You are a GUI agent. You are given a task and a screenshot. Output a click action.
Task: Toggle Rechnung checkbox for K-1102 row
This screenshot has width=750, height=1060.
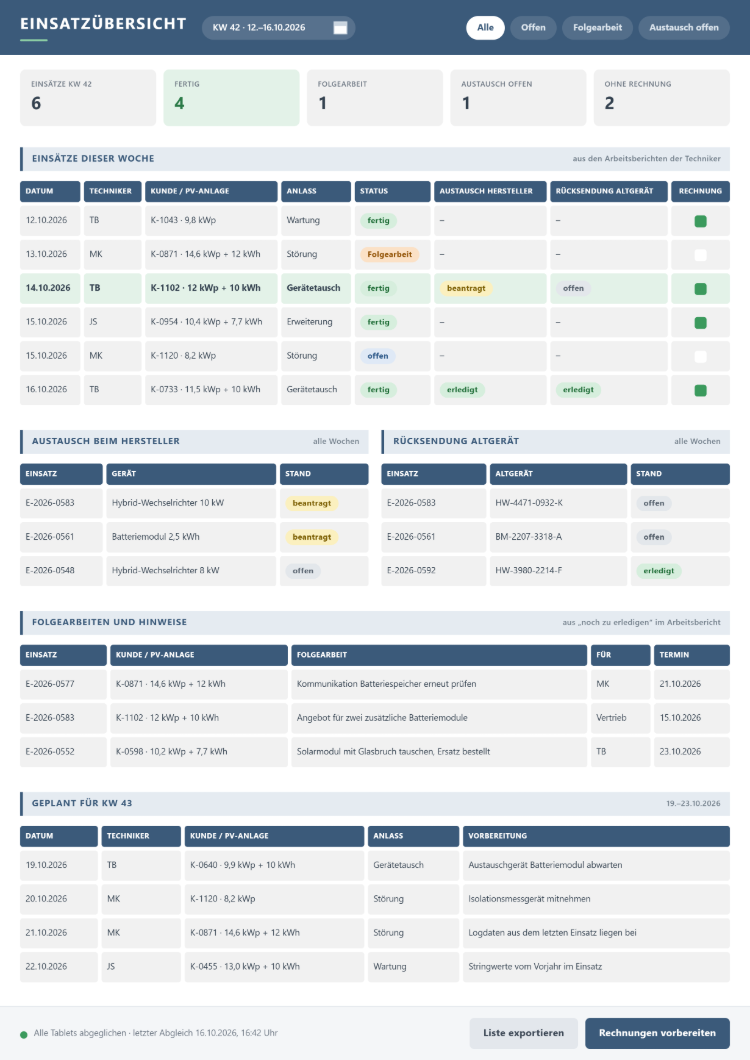(700, 289)
